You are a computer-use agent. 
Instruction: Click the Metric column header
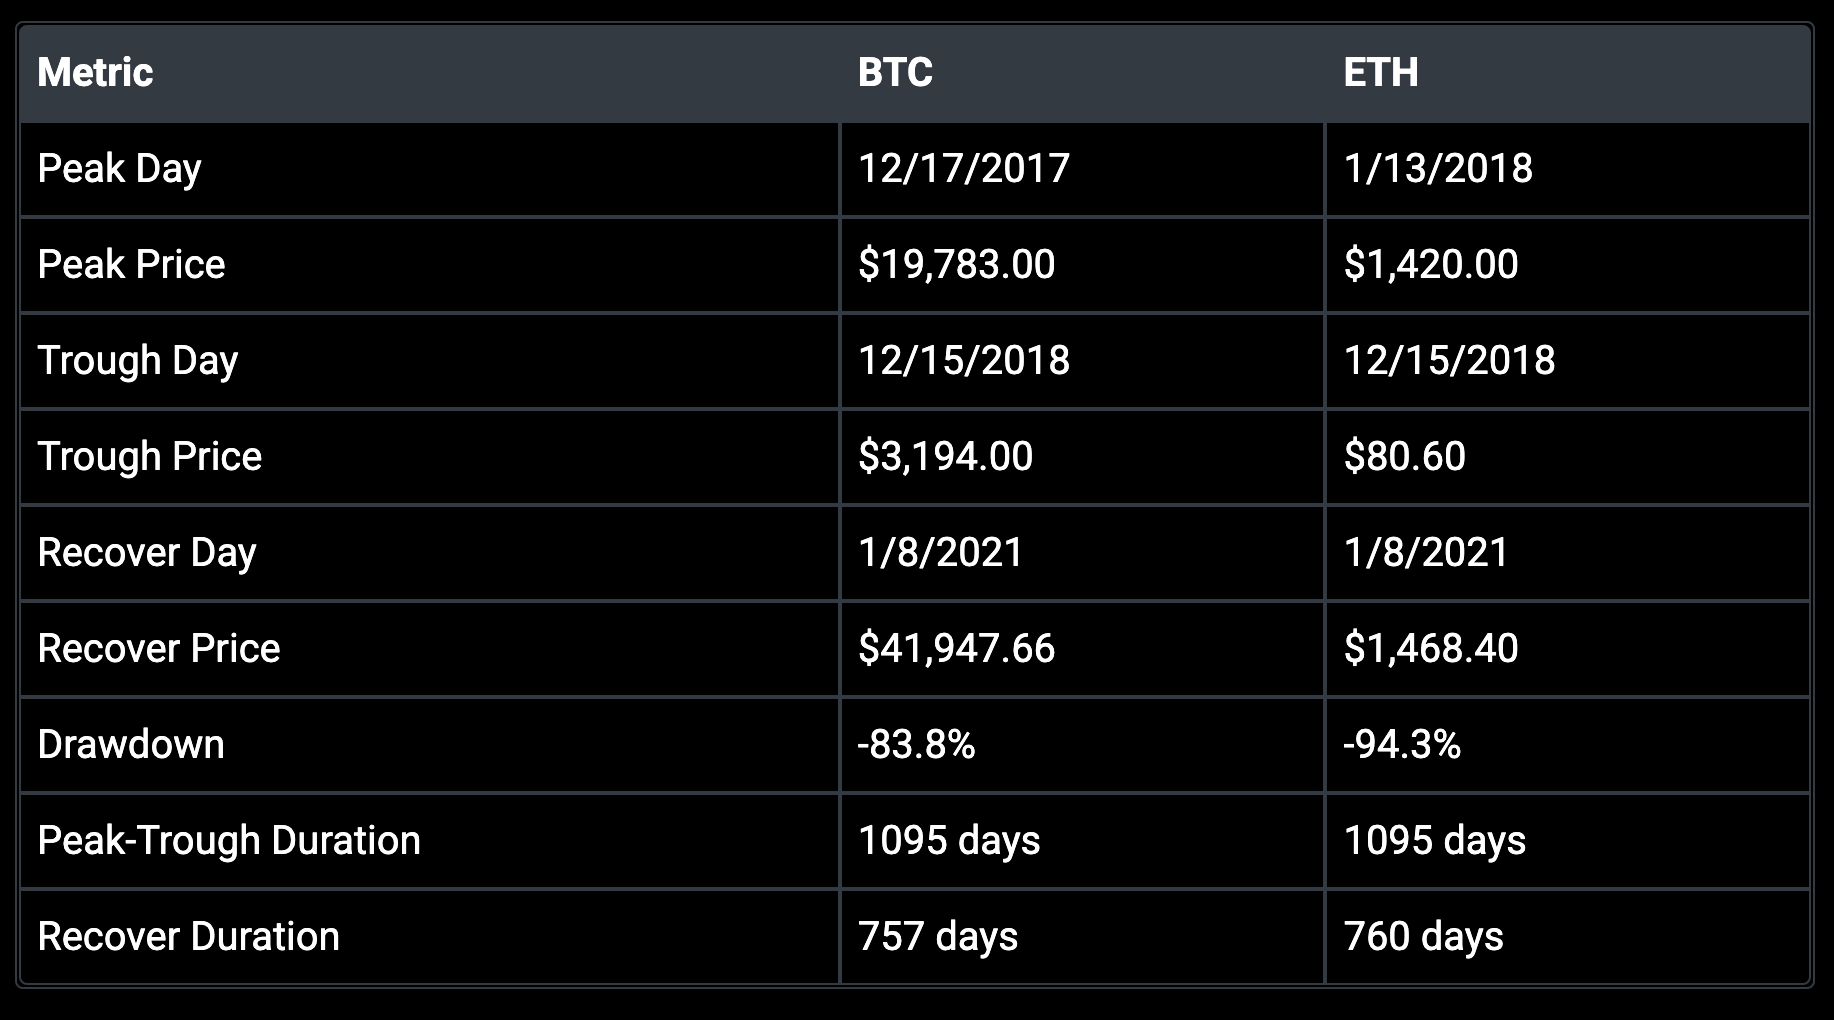[95, 72]
